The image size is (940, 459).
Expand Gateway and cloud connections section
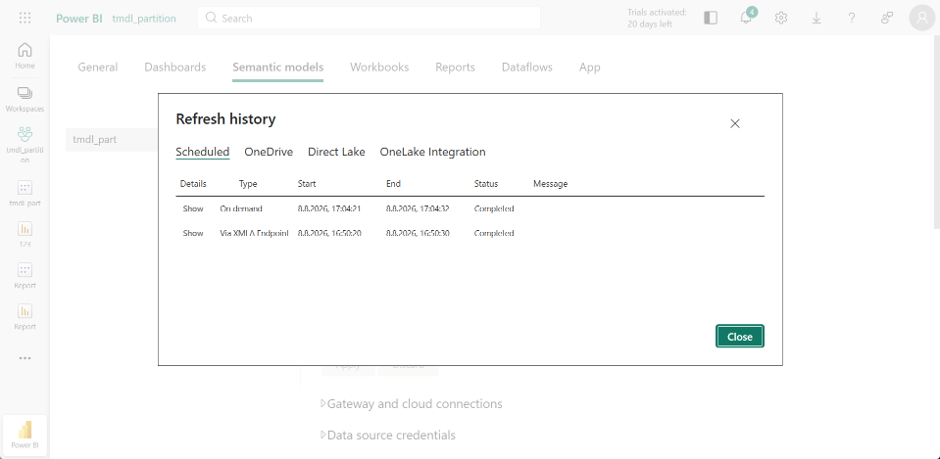tap(412, 404)
